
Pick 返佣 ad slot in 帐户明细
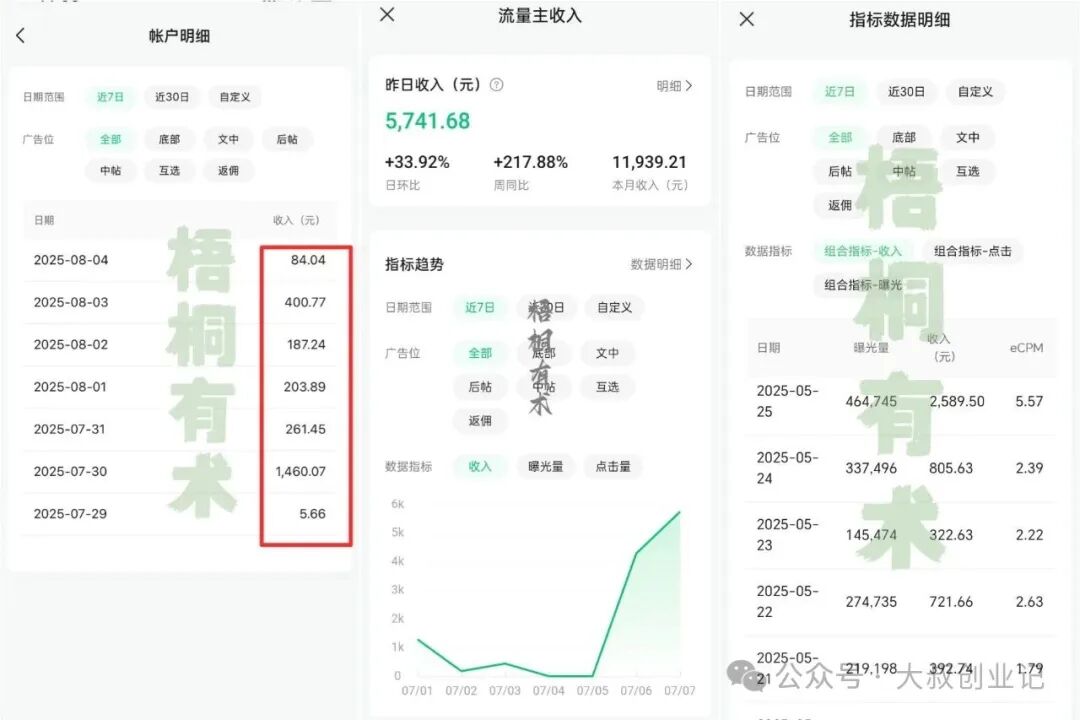coord(228,171)
